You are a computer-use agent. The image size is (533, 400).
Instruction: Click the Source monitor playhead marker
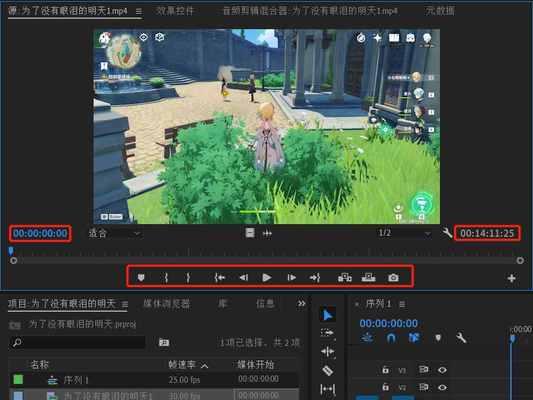pyautogui.click(x=11, y=251)
